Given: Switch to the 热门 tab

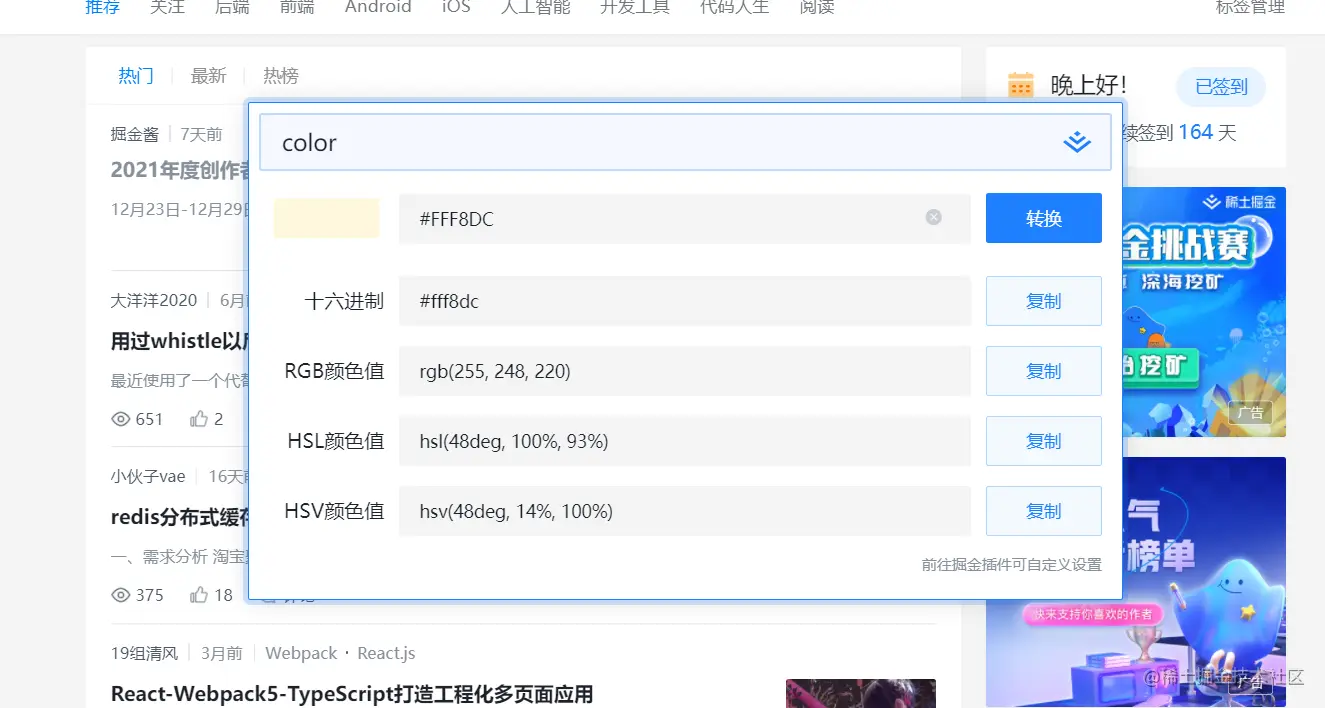Looking at the screenshot, I should click(136, 76).
